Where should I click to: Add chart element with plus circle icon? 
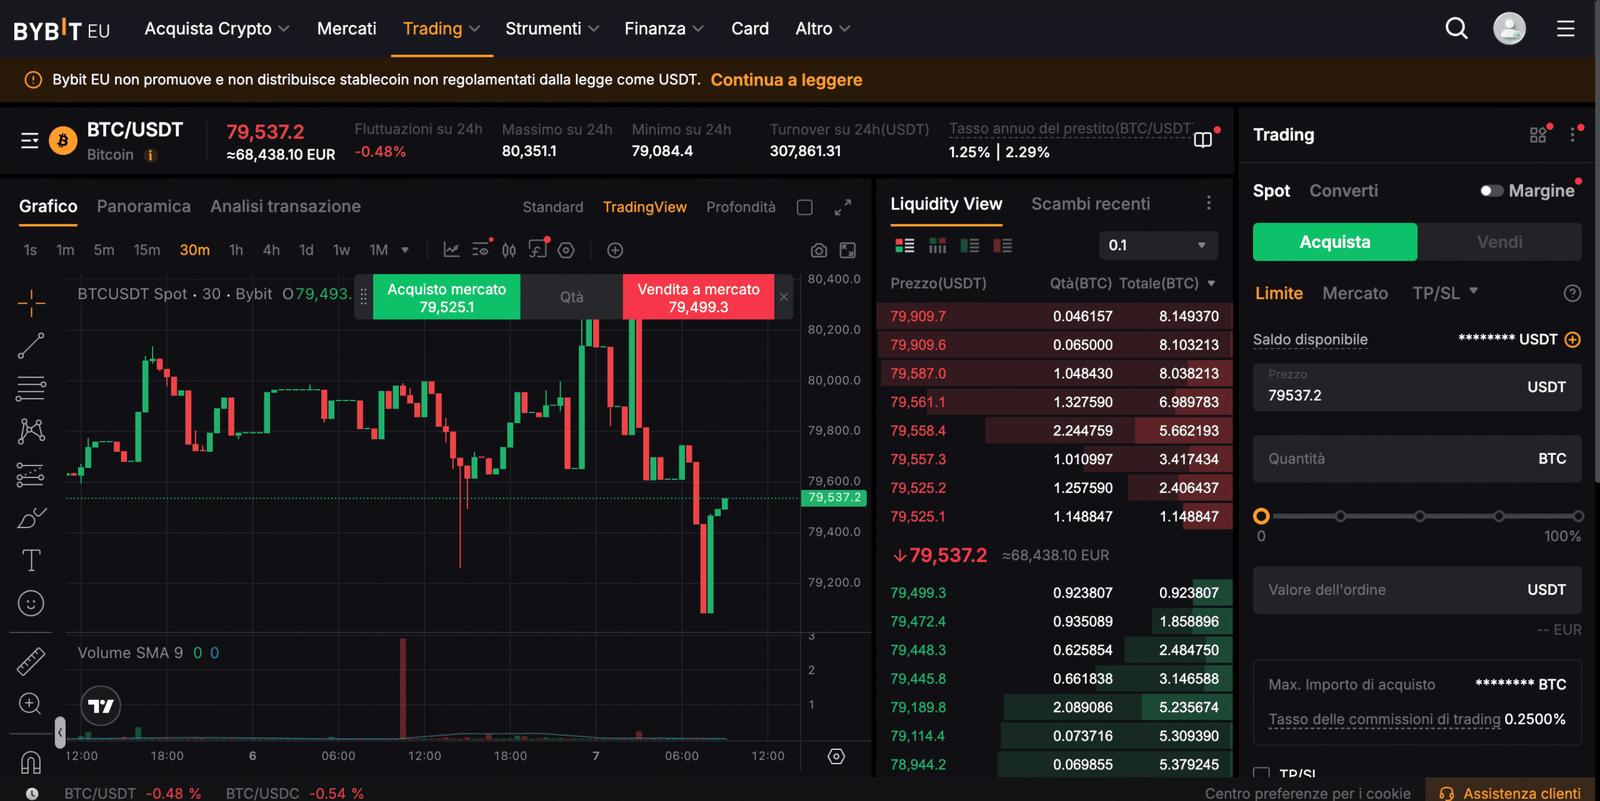pyautogui.click(x=615, y=250)
